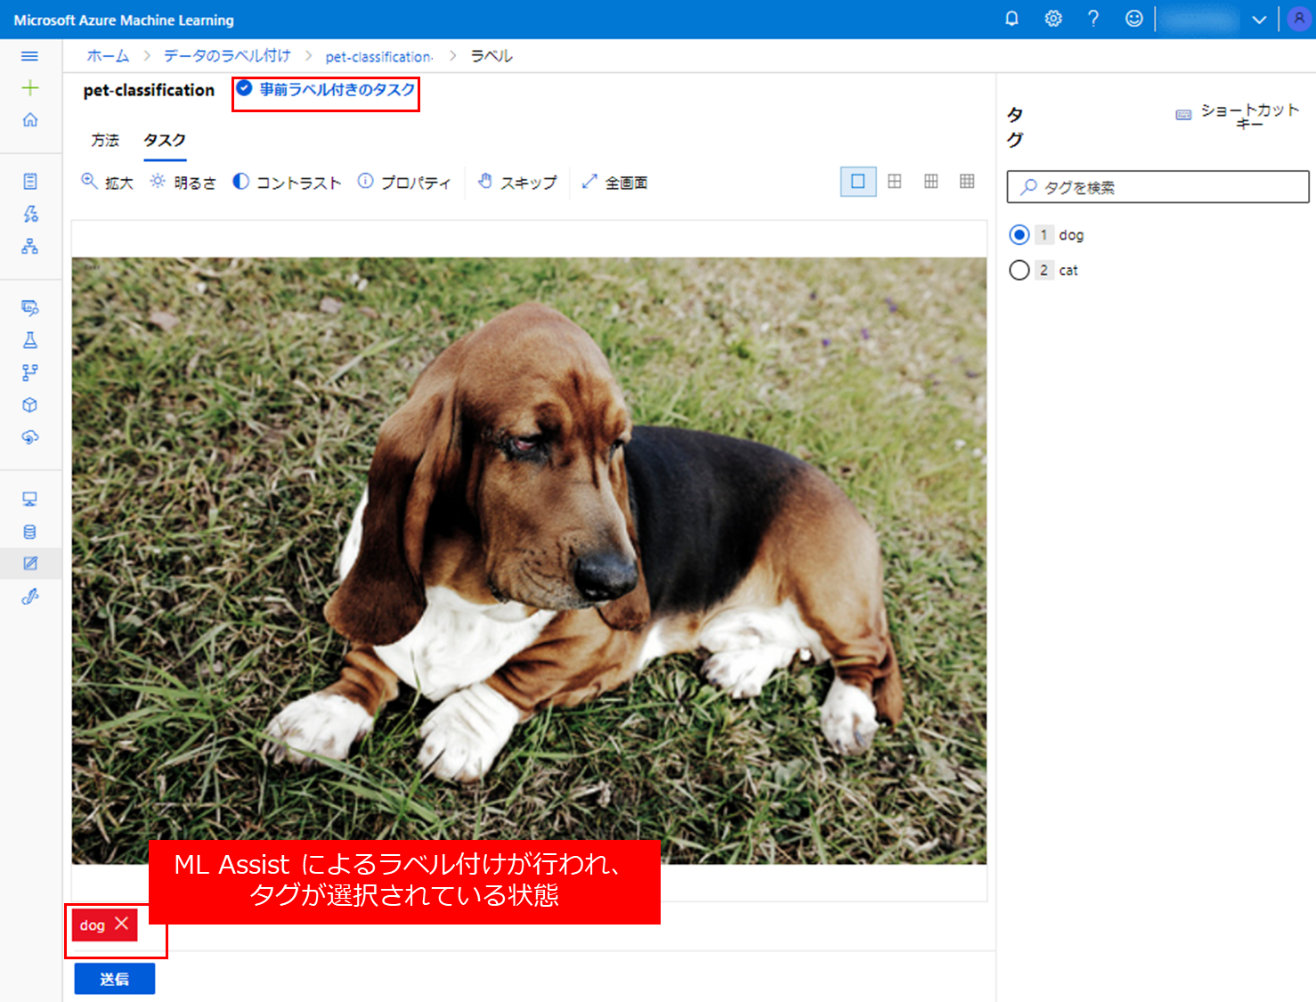Open the Linked Services sidebar icon

(30, 597)
